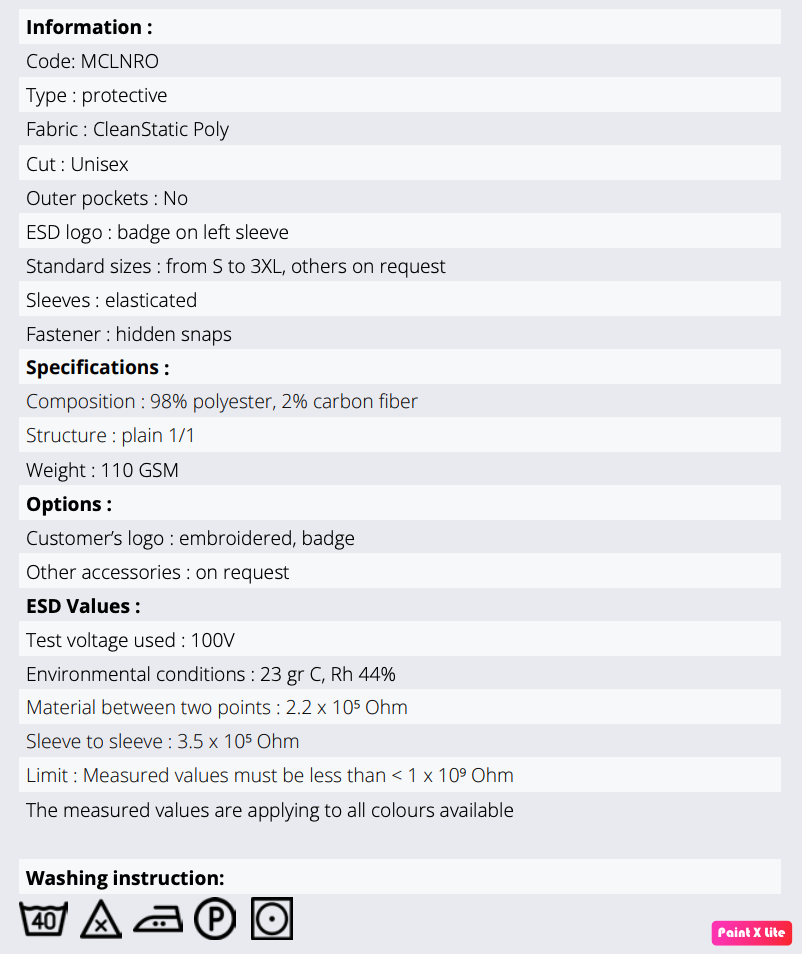Click the Information heading
This screenshot has width=802, height=954.
[x=89, y=27]
